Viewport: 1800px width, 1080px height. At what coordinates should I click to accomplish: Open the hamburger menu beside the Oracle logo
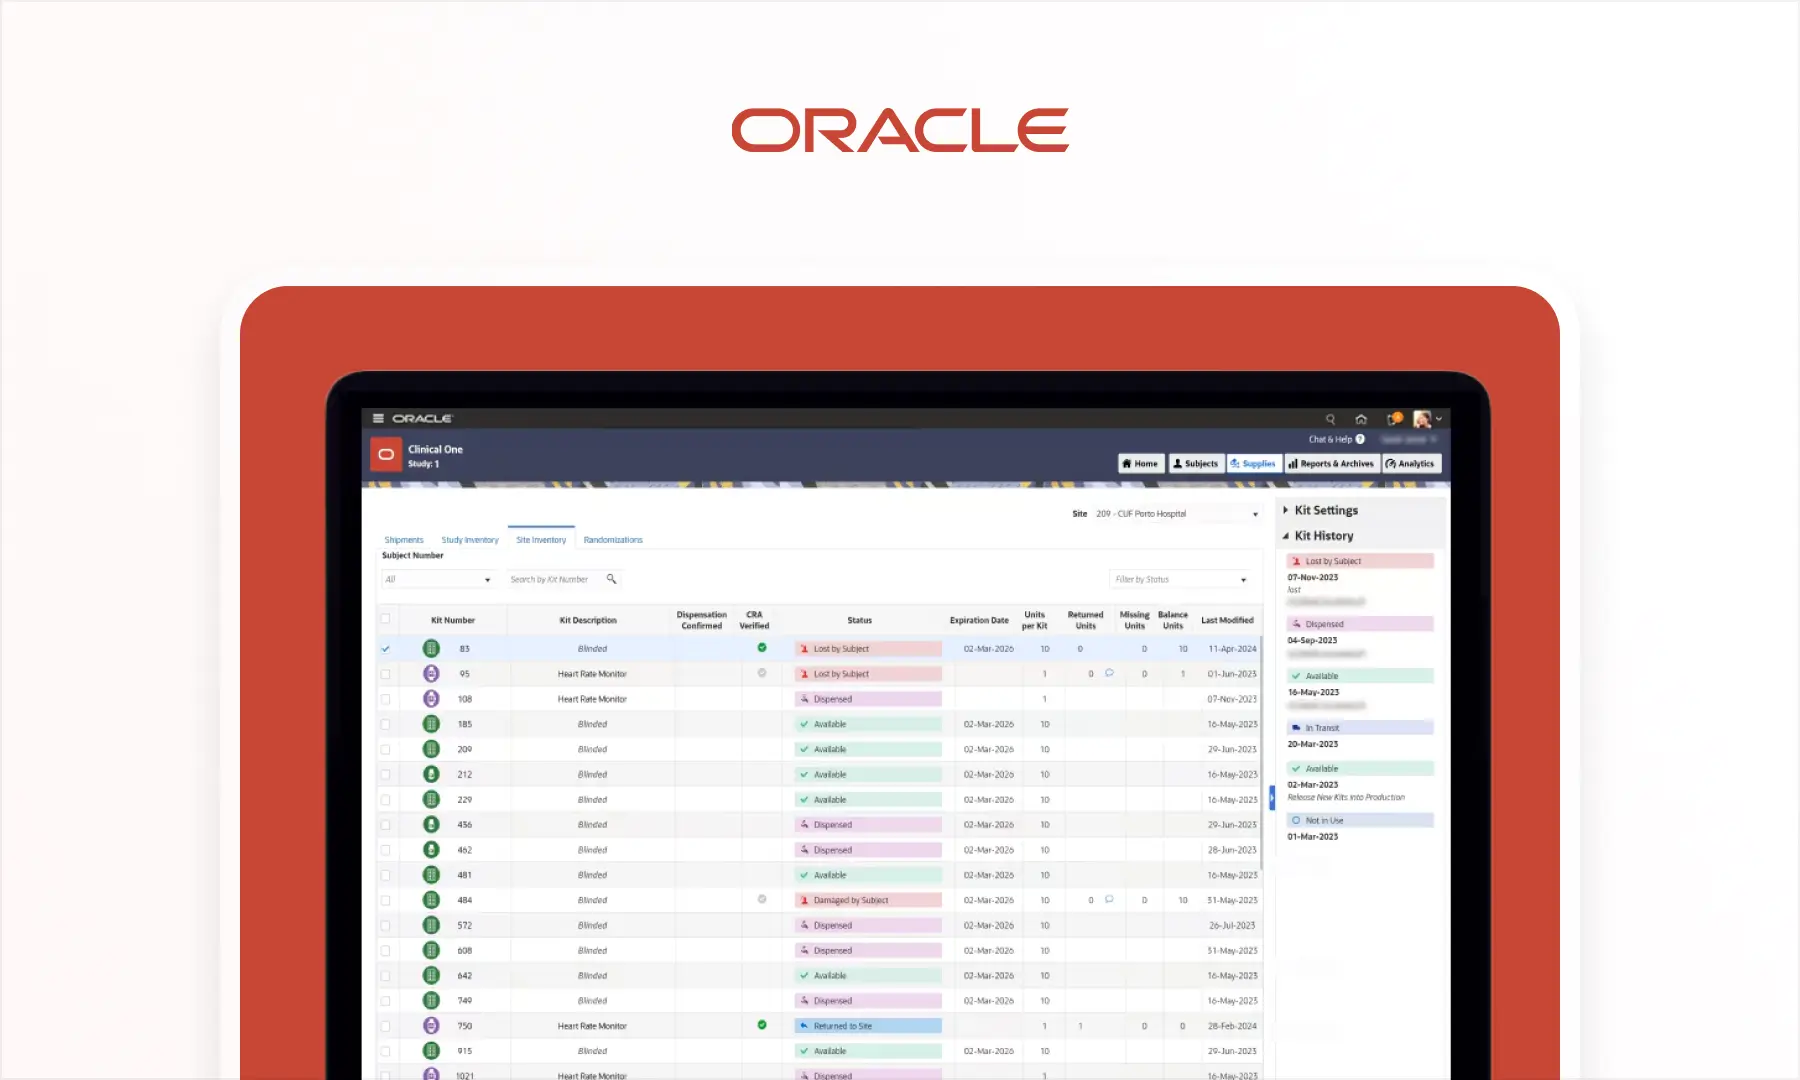(x=378, y=418)
